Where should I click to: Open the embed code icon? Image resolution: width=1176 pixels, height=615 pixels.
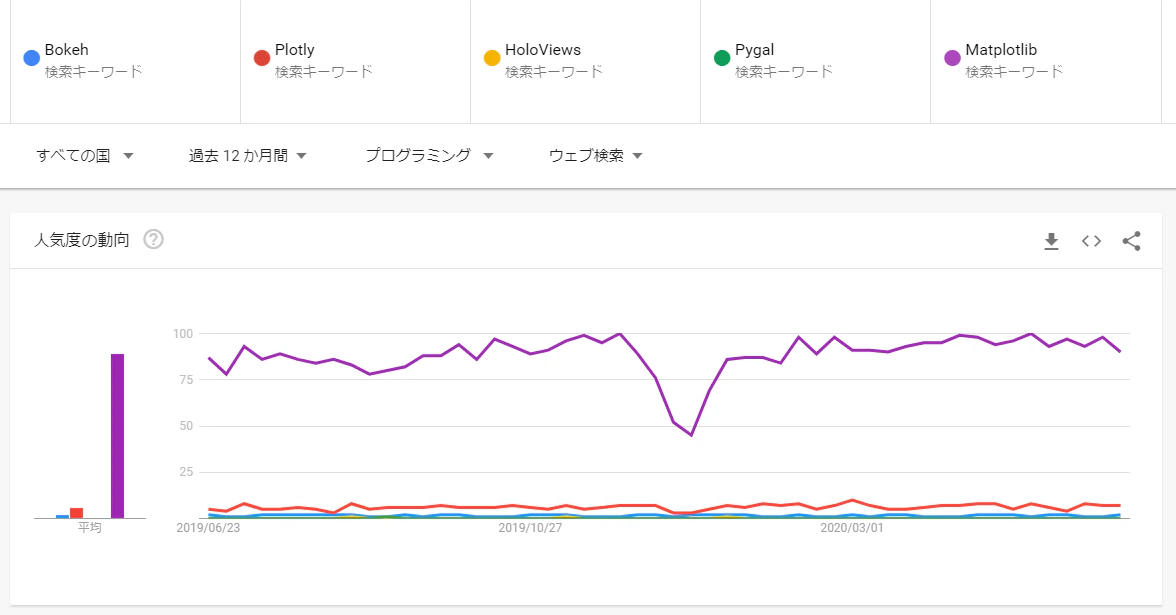pos(1091,241)
